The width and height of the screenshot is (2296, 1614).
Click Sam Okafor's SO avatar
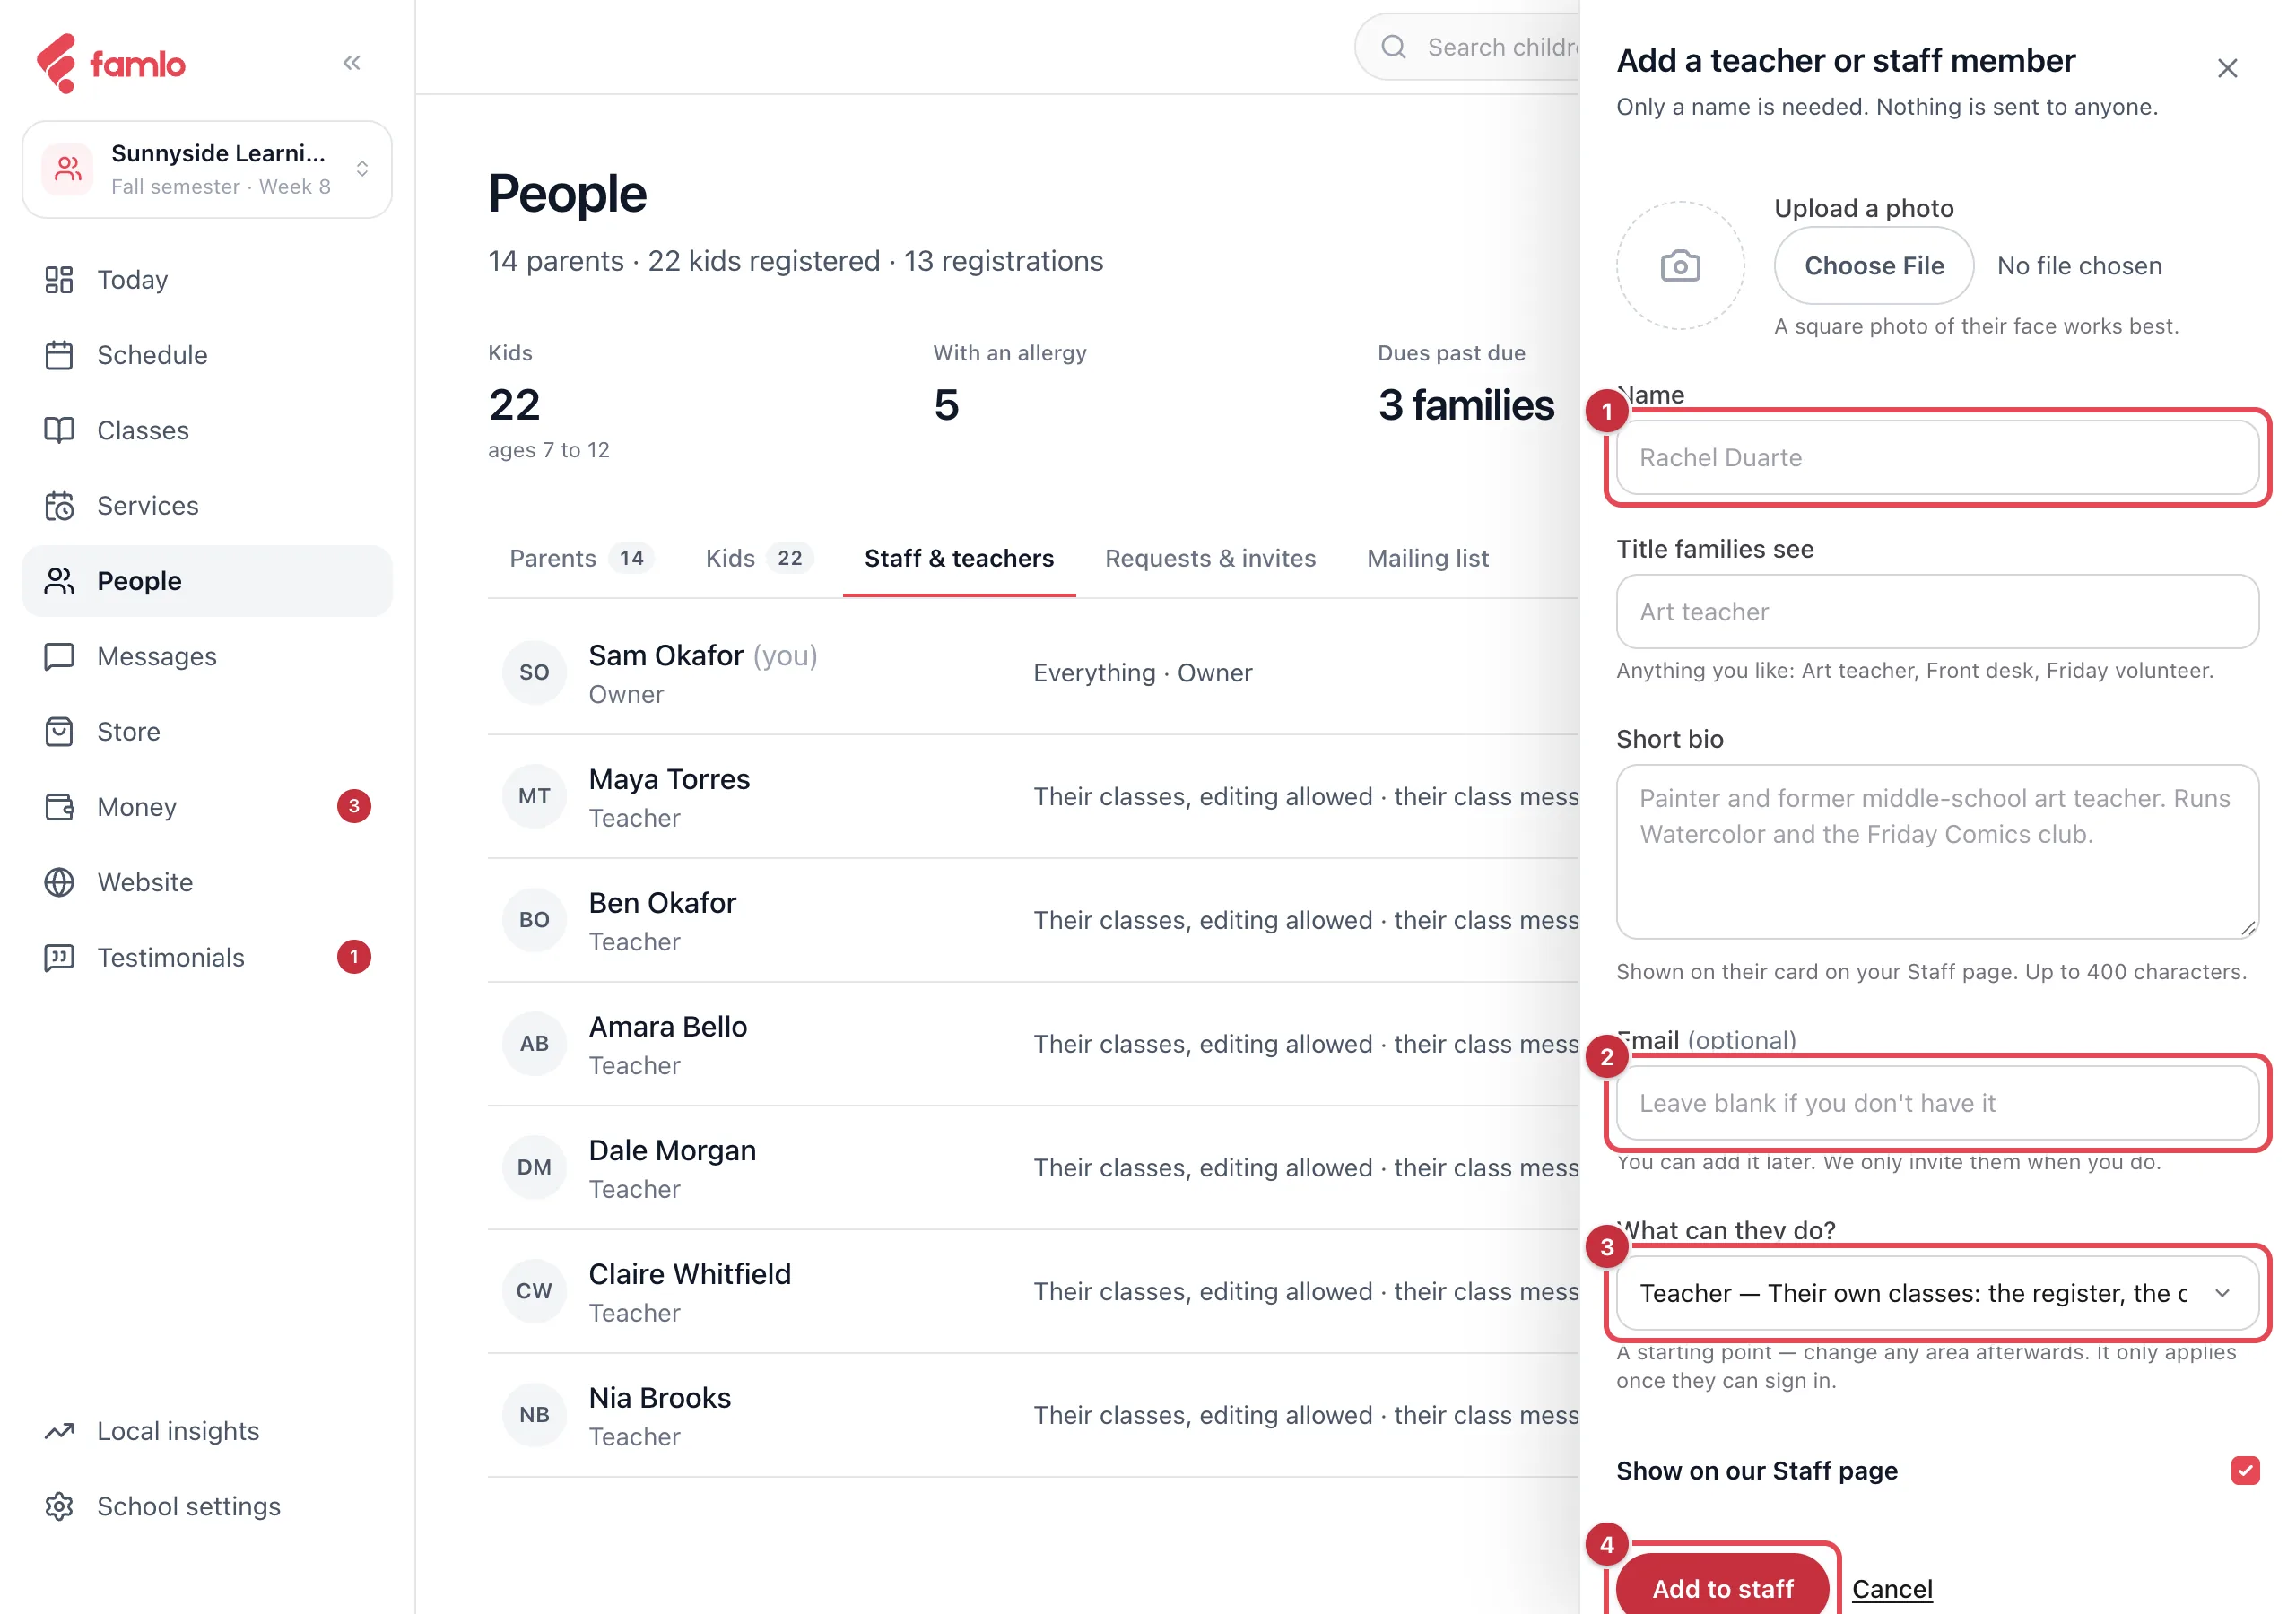tap(534, 672)
